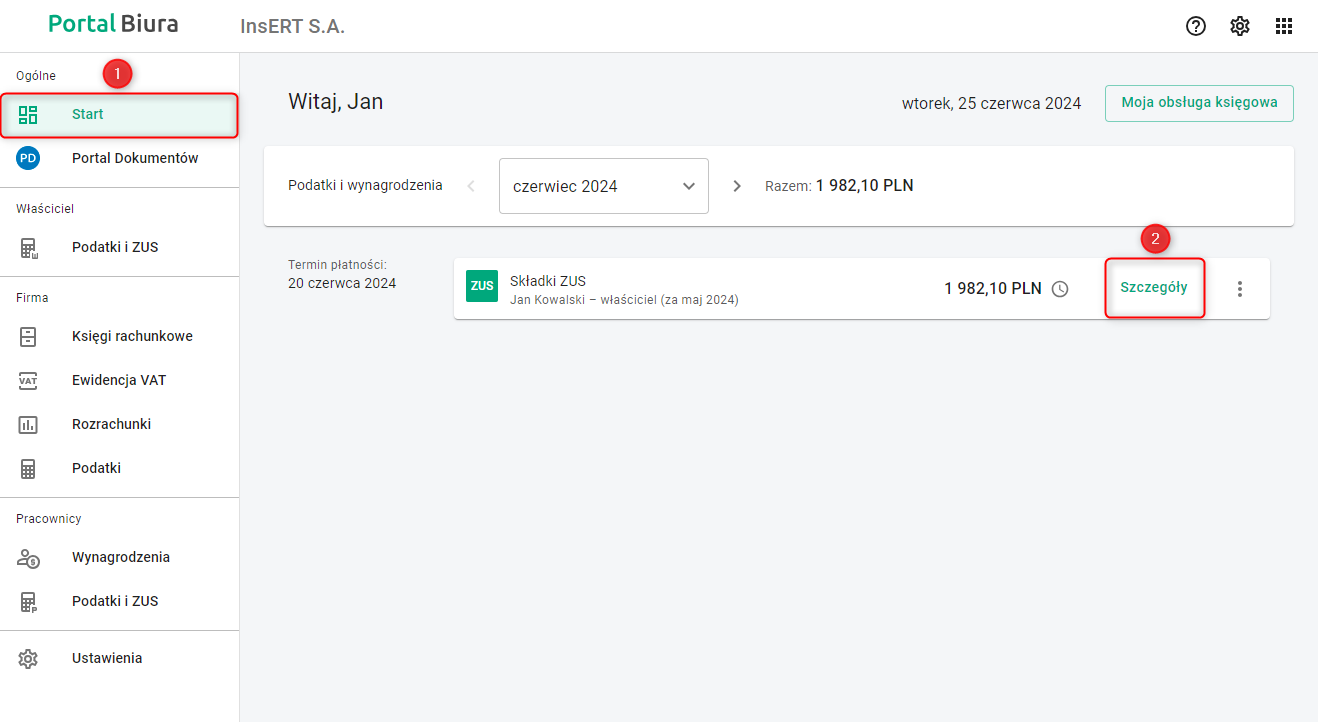Click the Księgi rachunkowe archive icon
Viewport: 1318px width, 722px height.
click(28, 336)
